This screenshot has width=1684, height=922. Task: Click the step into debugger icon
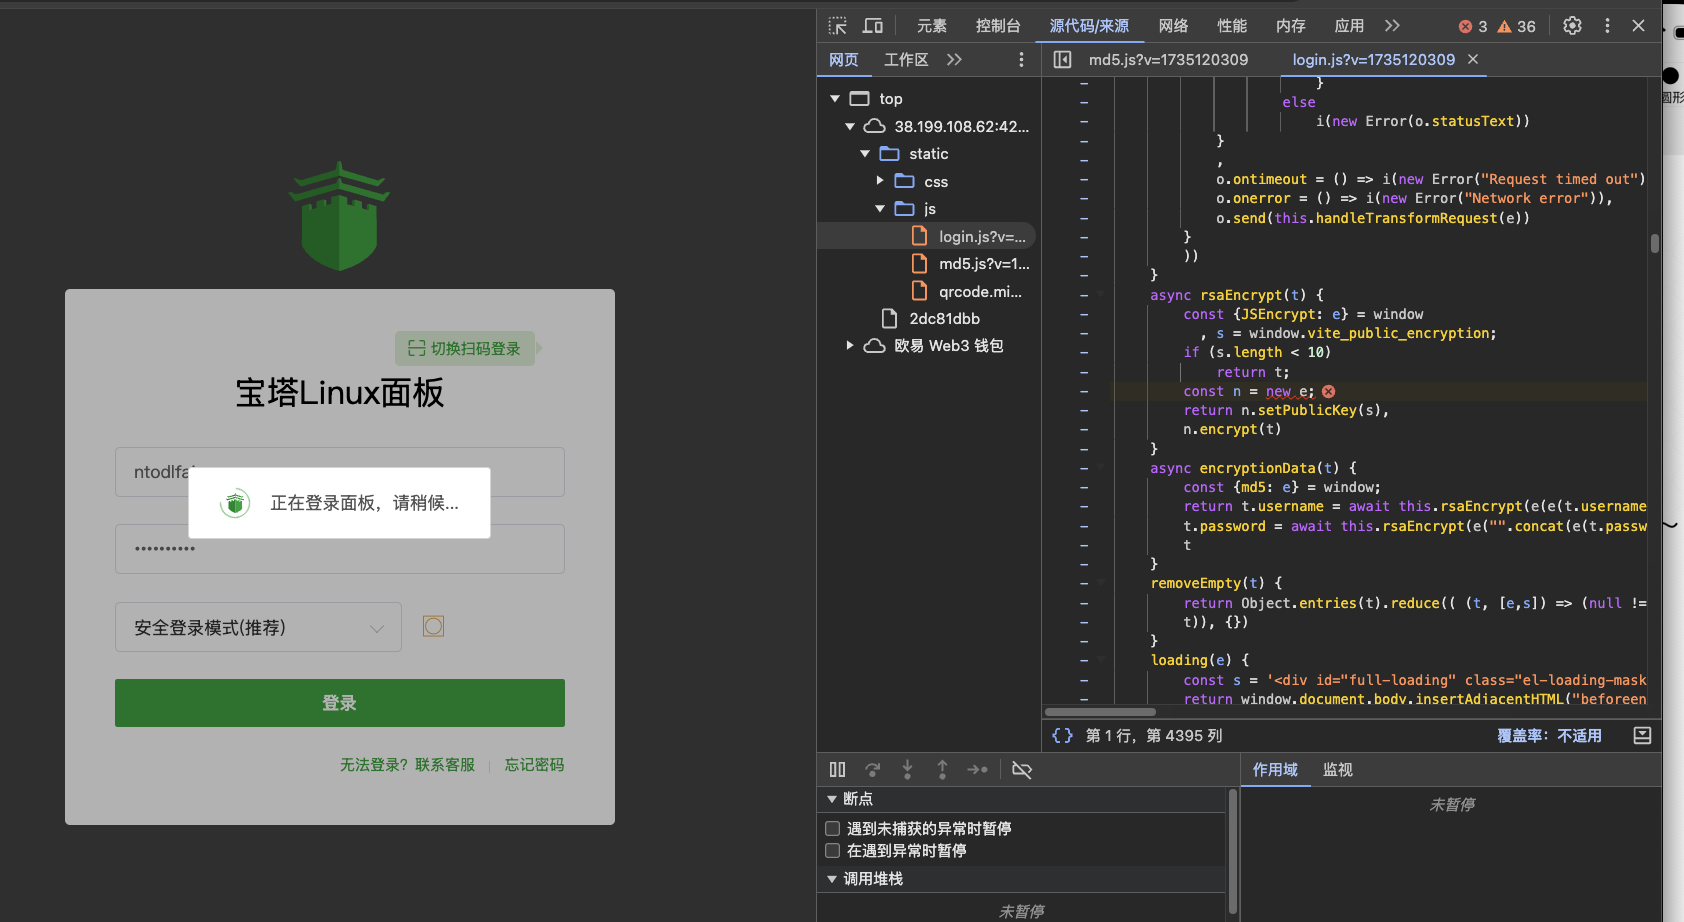(x=907, y=769)
